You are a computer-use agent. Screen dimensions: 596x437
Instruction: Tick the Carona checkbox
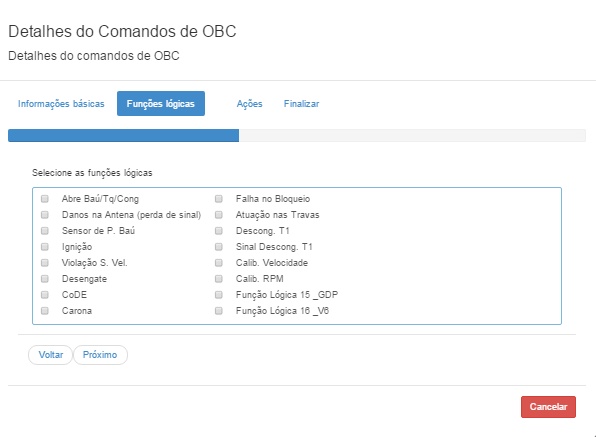[x=45, y=310]
